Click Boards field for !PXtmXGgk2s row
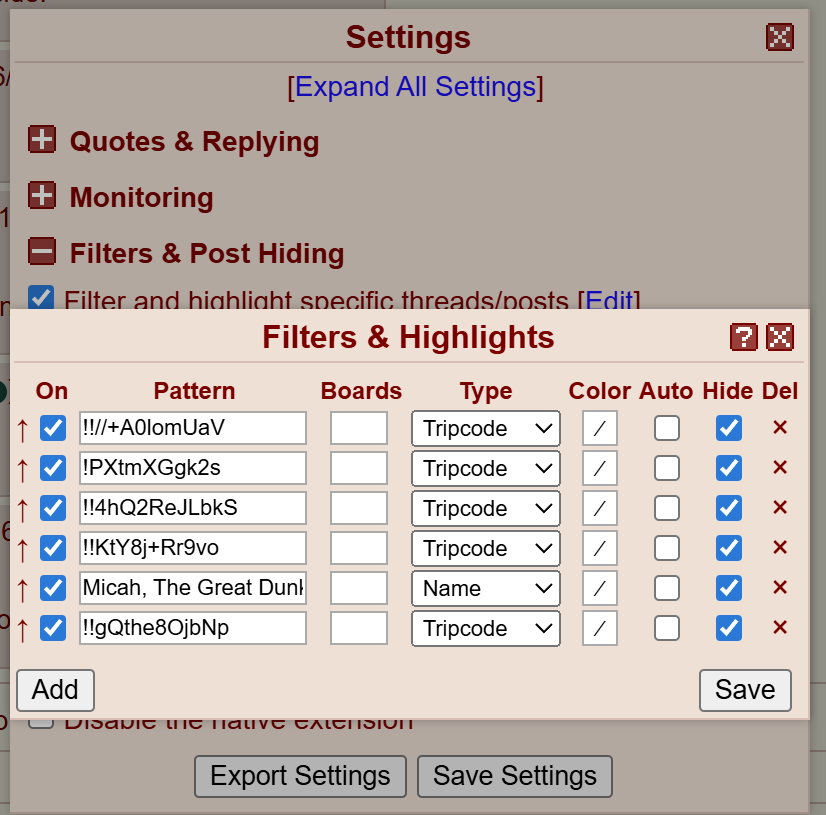 pyautogui.click(x=359, y=468)
